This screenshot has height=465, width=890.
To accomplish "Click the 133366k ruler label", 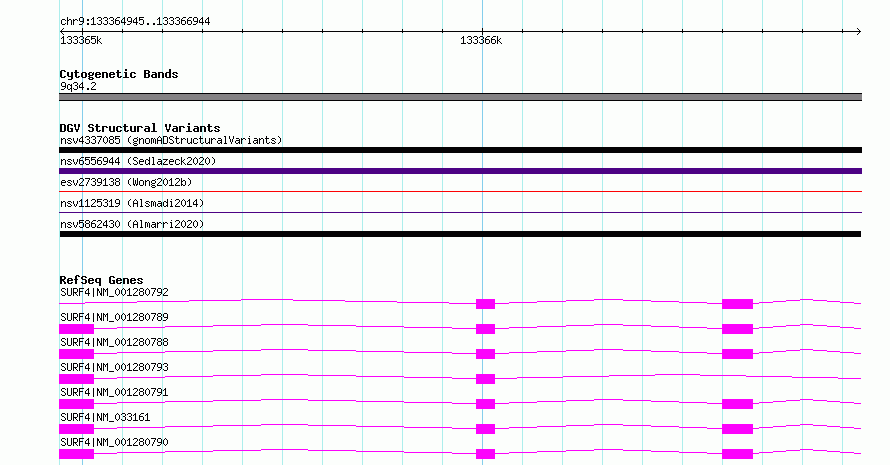I will (x=481, y=40).
